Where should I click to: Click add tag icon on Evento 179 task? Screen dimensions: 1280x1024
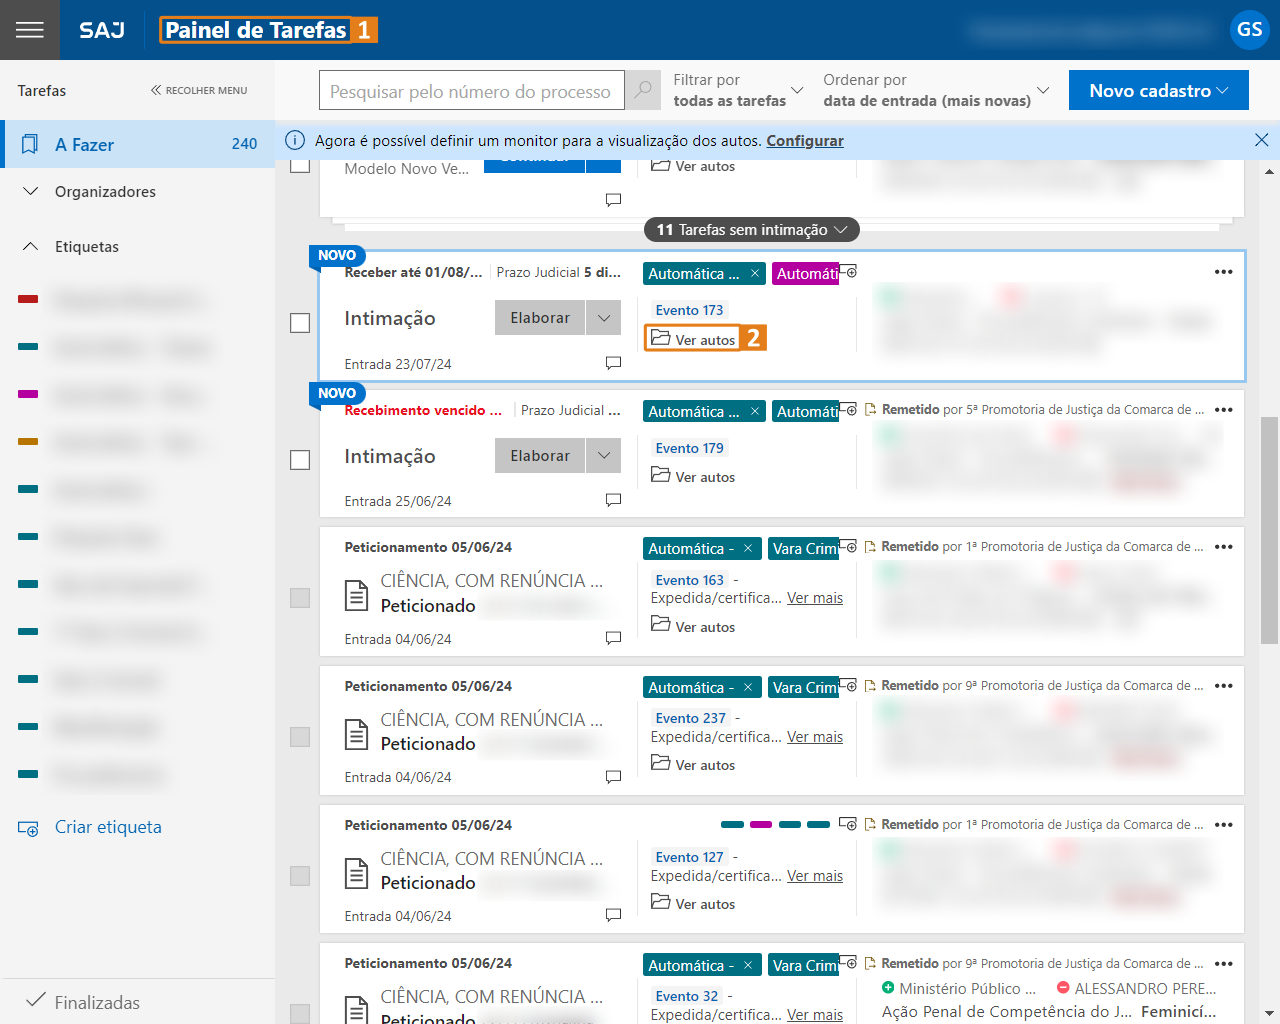pos(849,410)
